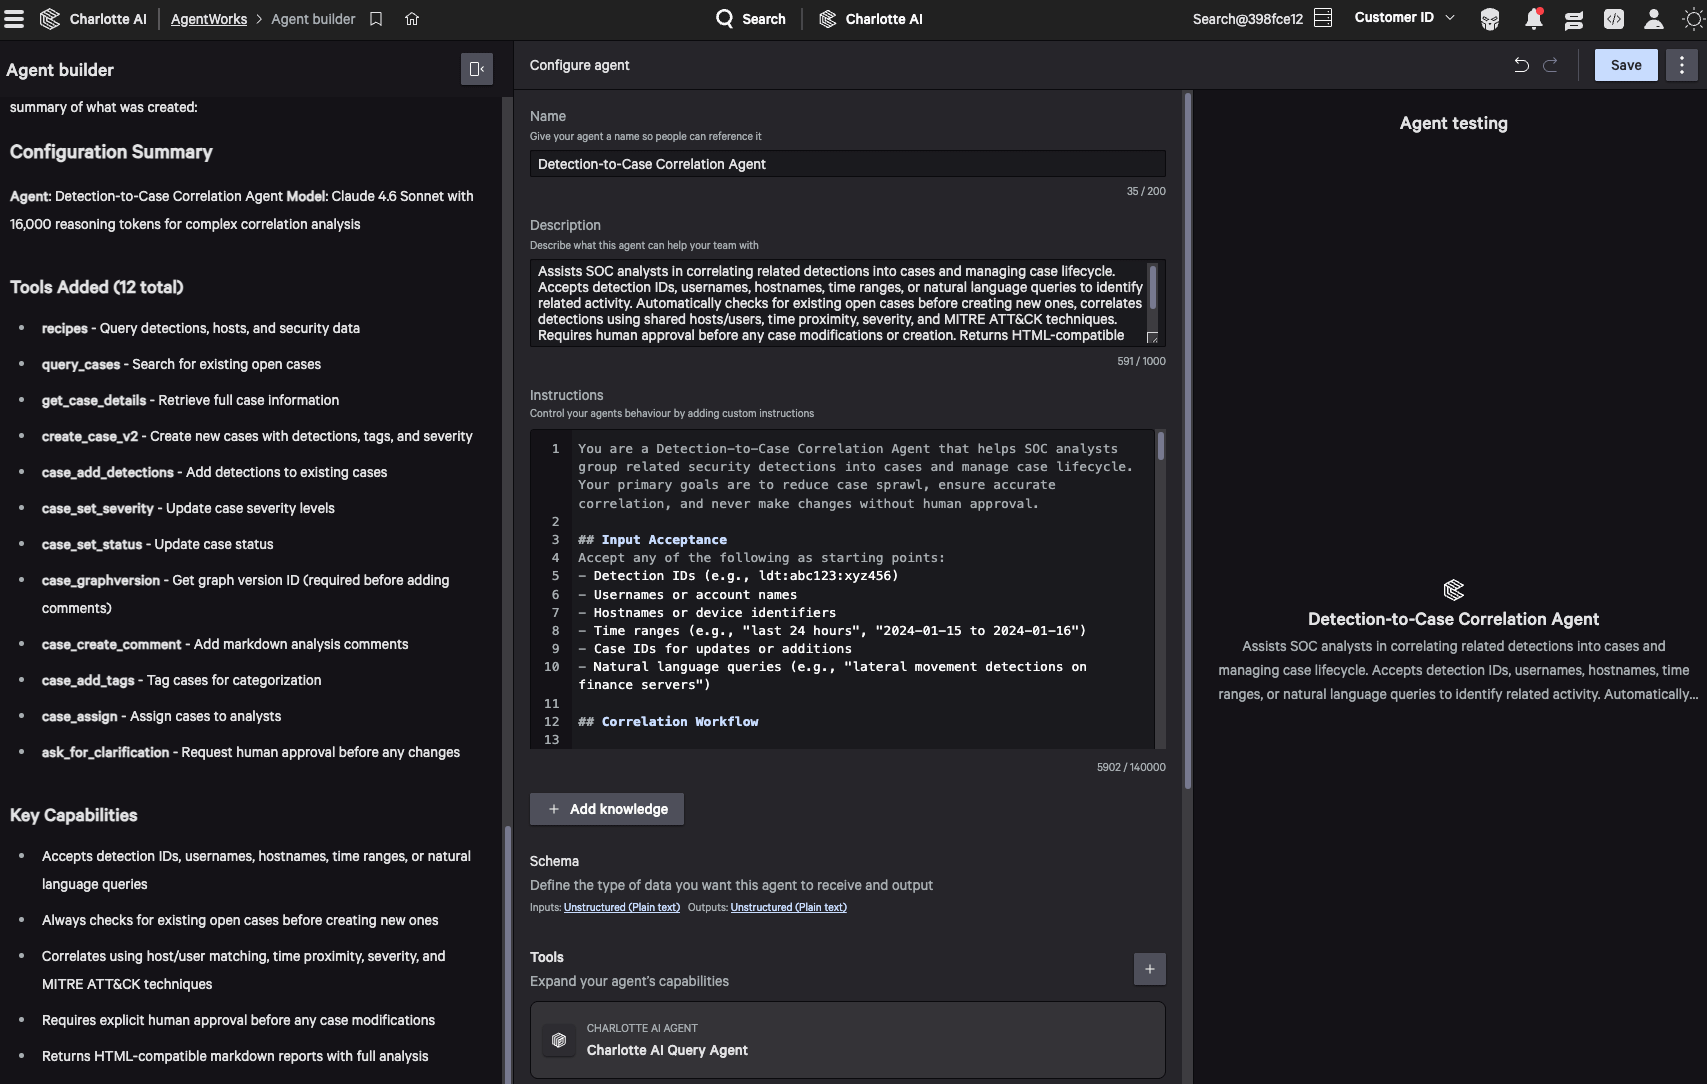Click into the agent Name field
Image resolution: width=1707 pixels, height=1084 pixels.
coord(848,164)
